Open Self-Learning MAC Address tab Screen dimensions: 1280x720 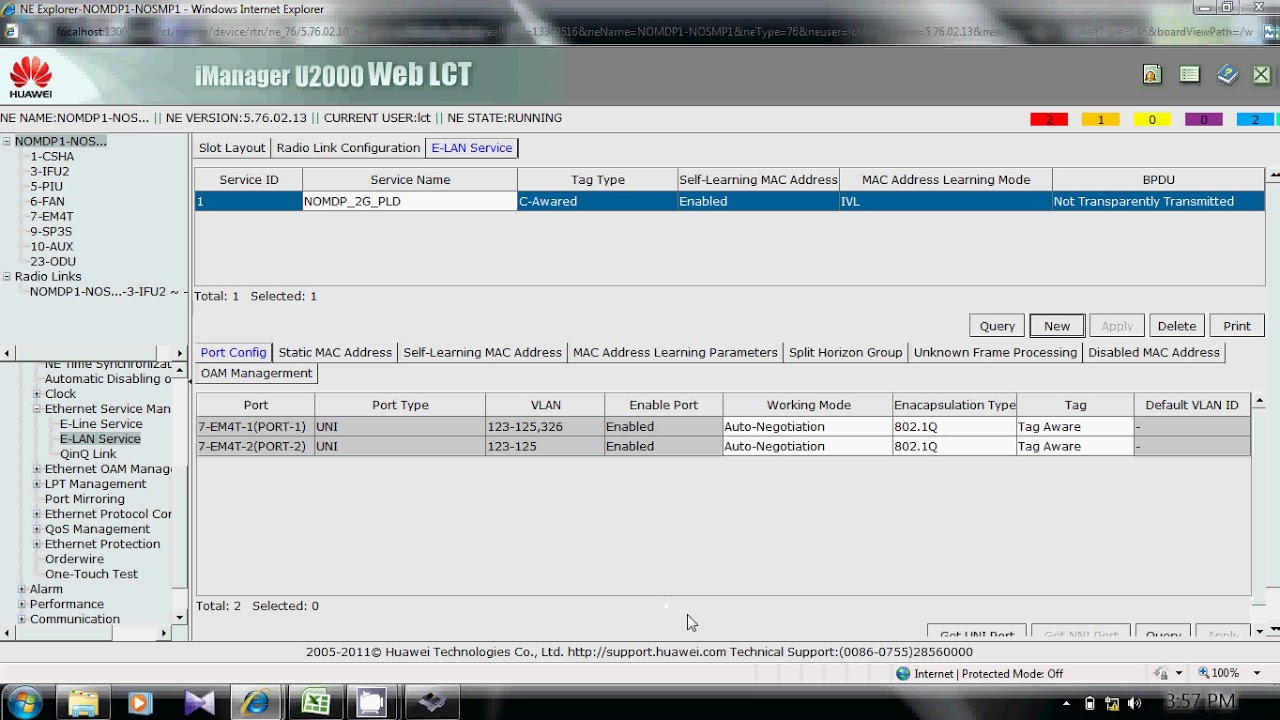482,352
